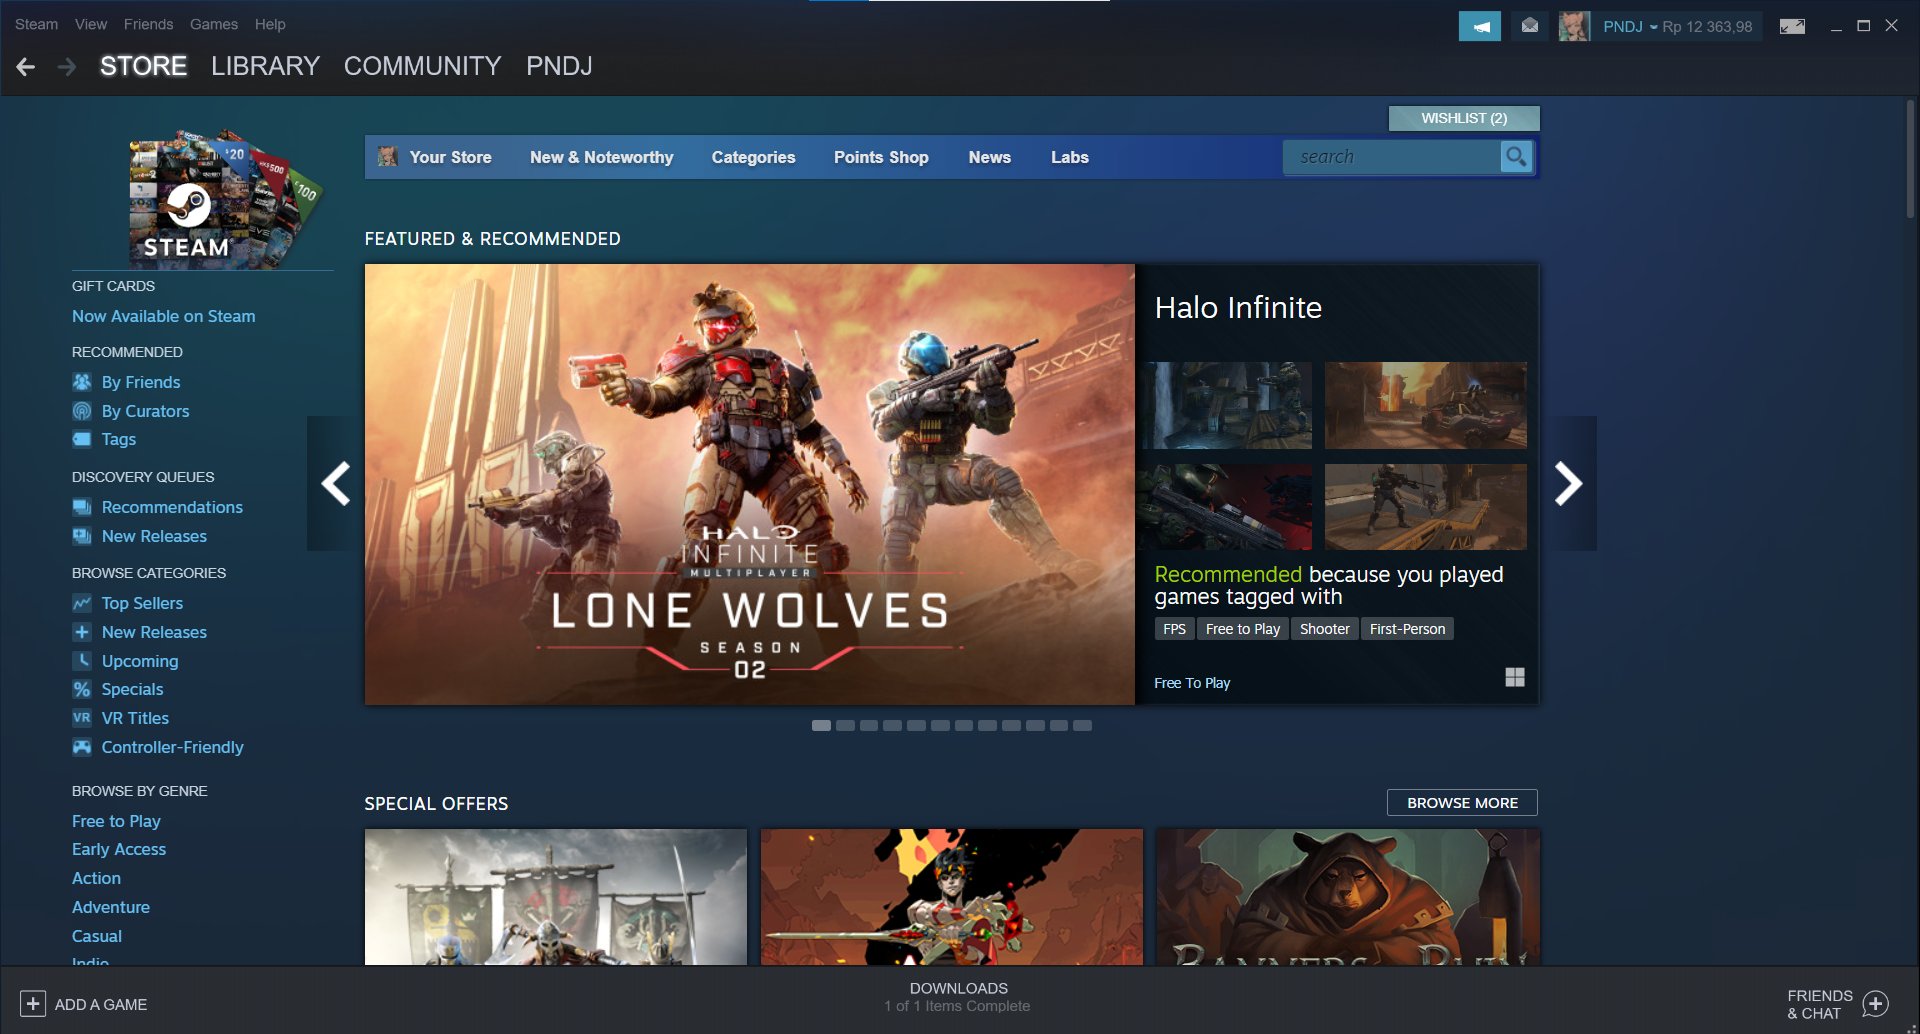Browse Controller-Friendly games
The width and height of the screenshot is (1920, 1034).
coord(172,747)
